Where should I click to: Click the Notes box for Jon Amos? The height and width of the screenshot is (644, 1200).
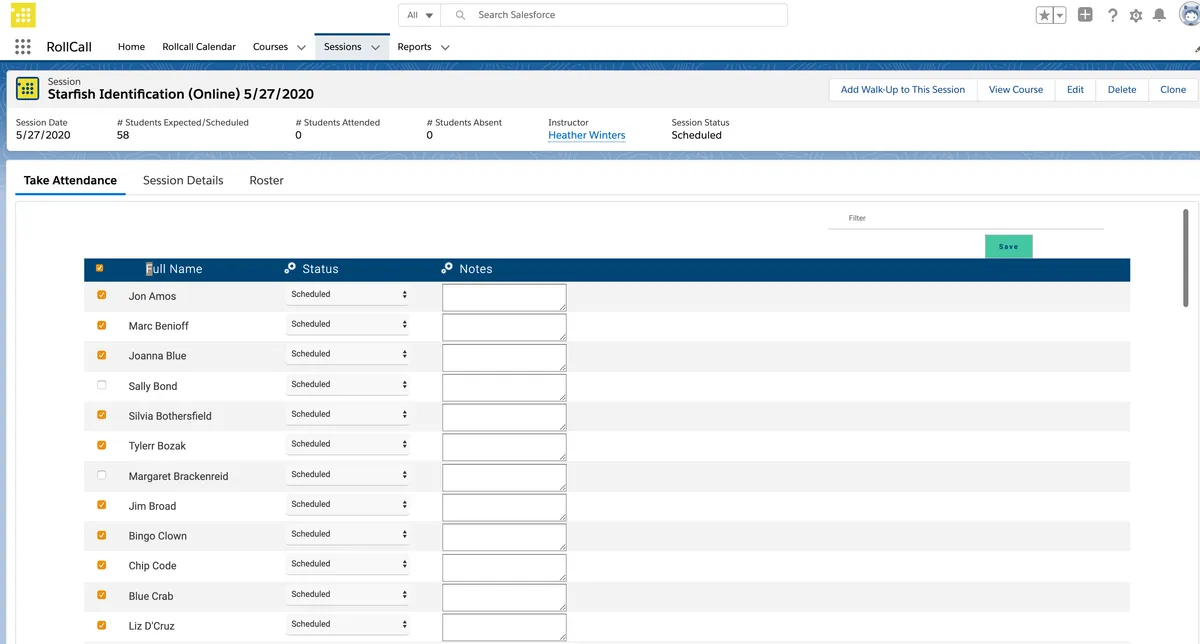pos(504,297)
